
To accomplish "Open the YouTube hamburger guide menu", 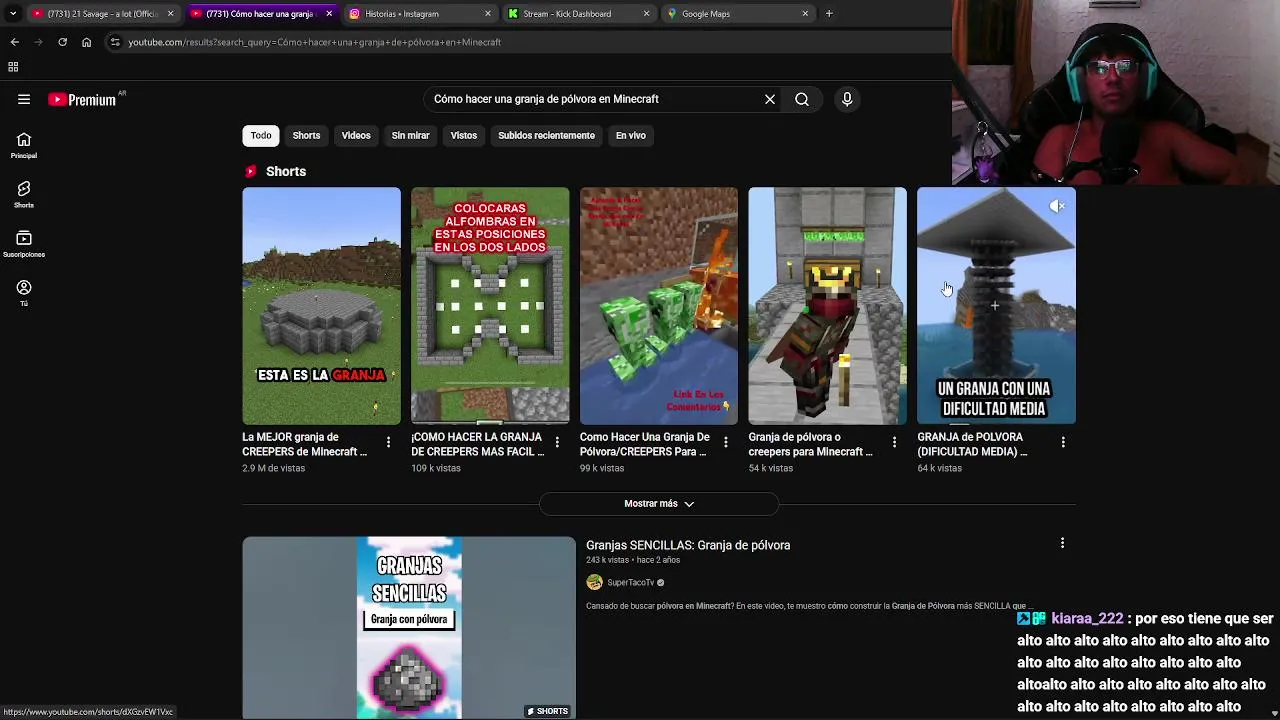I will pyautogui.click(x=24, y=99).
